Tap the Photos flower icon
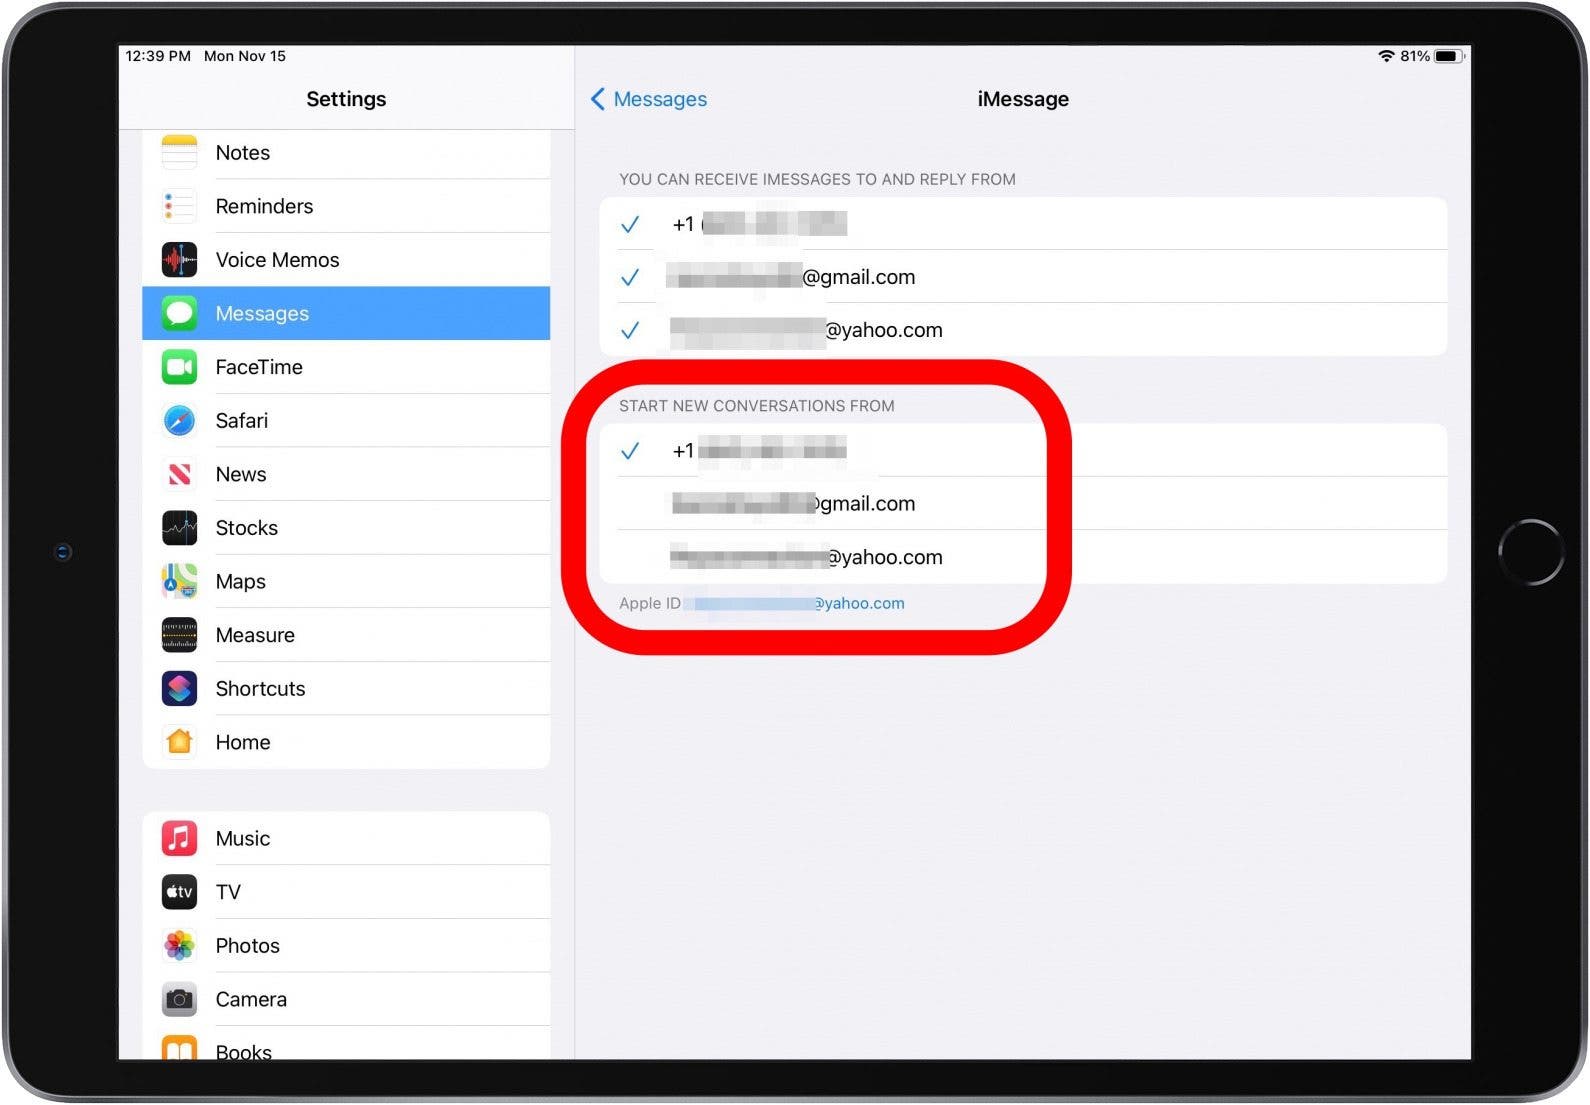The height and width of the screenshot is (1105, 1590). (179, 946)
